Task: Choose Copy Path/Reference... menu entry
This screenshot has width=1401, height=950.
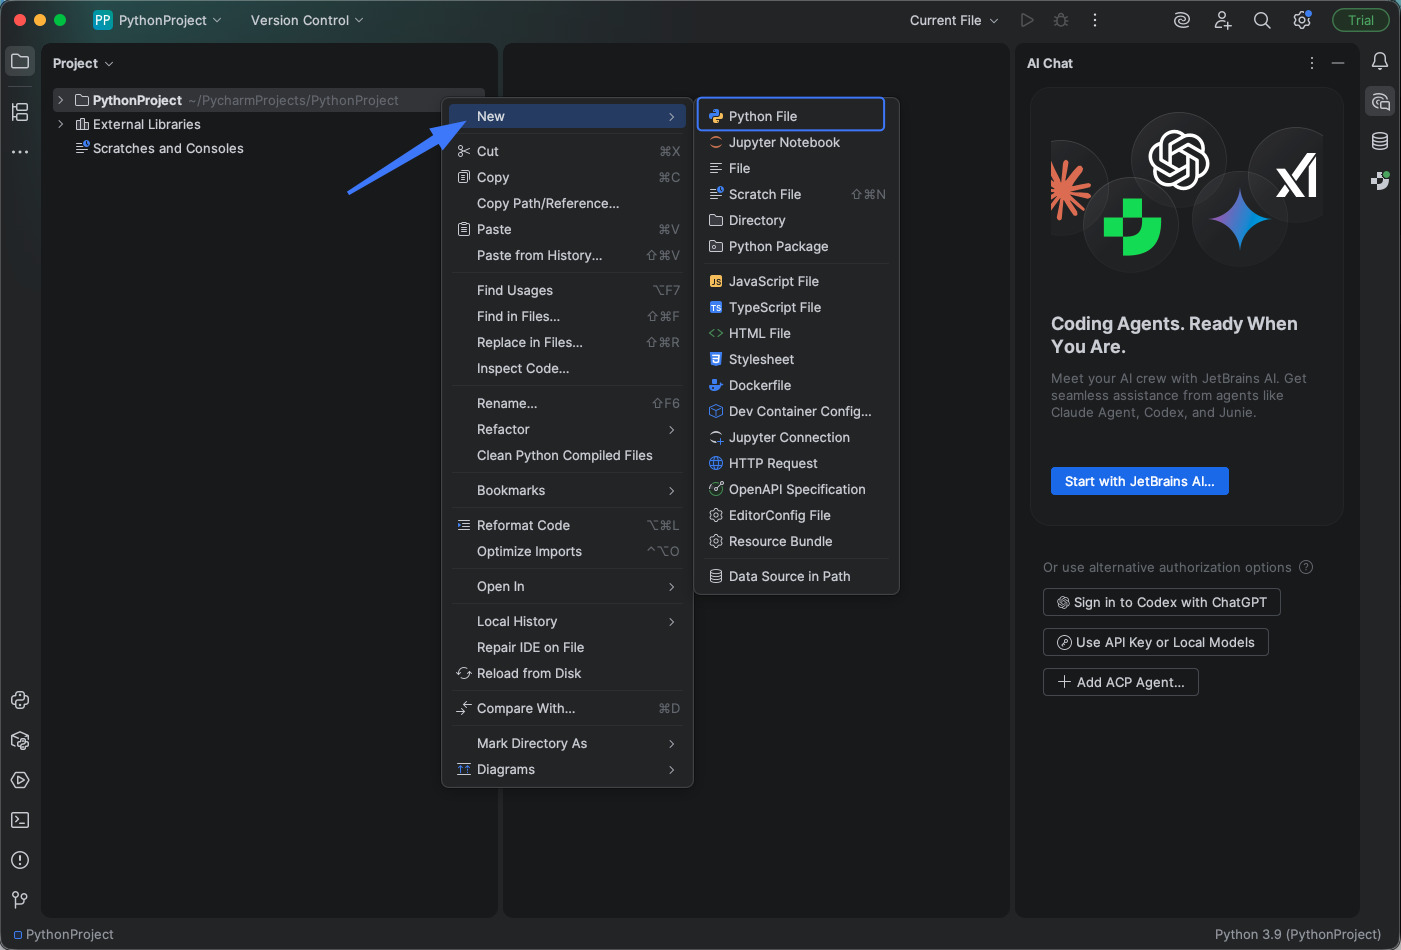Action: (x=567, y=203)
